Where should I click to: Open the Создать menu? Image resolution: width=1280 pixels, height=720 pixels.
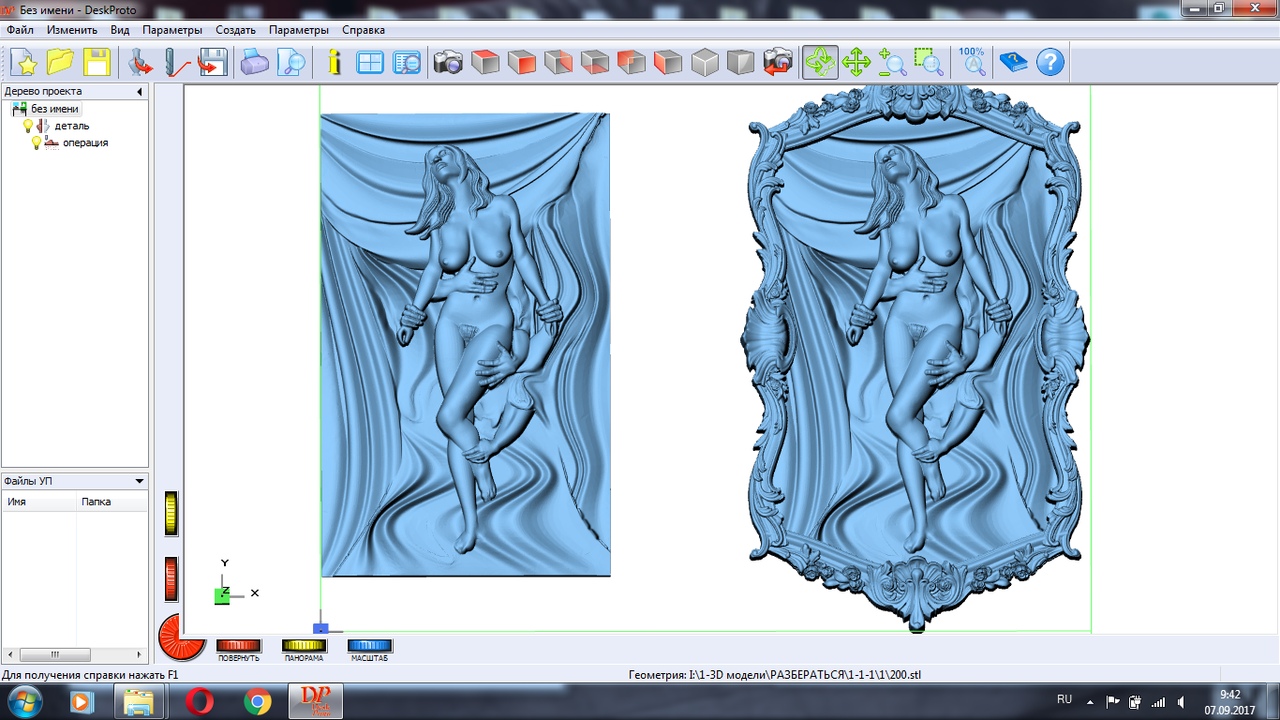pyautogui.click(x=236, y=30)
